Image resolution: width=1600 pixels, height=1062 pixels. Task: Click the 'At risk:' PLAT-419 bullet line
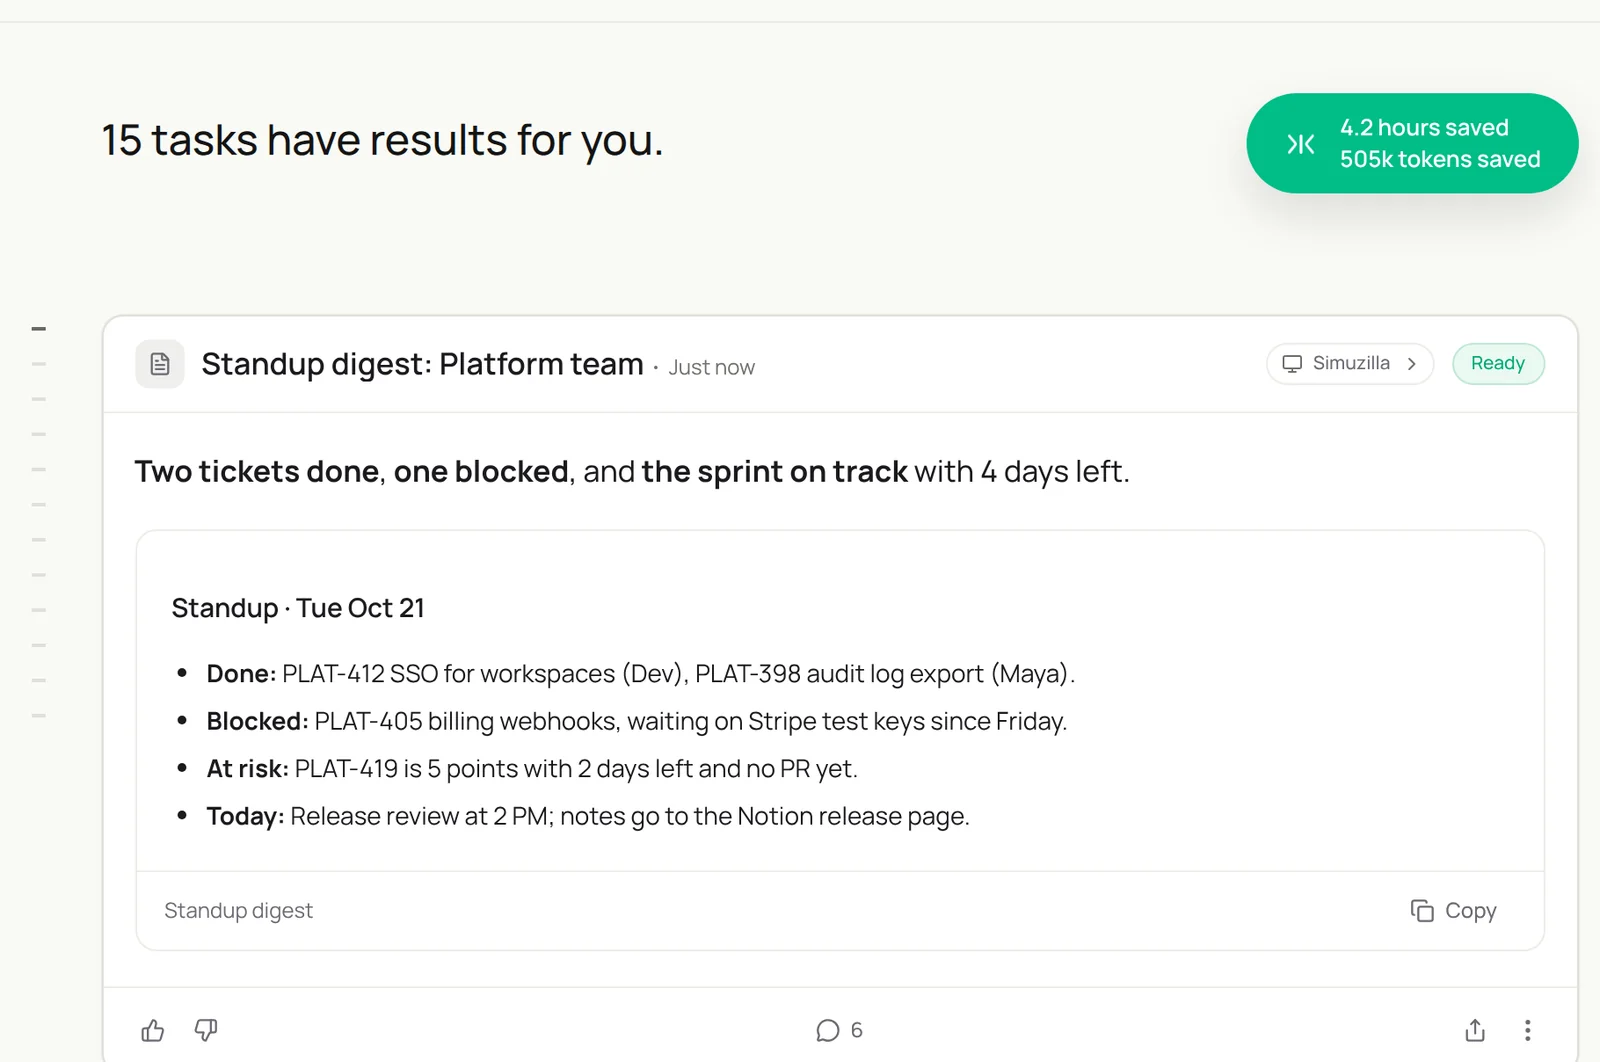(532, 769)
